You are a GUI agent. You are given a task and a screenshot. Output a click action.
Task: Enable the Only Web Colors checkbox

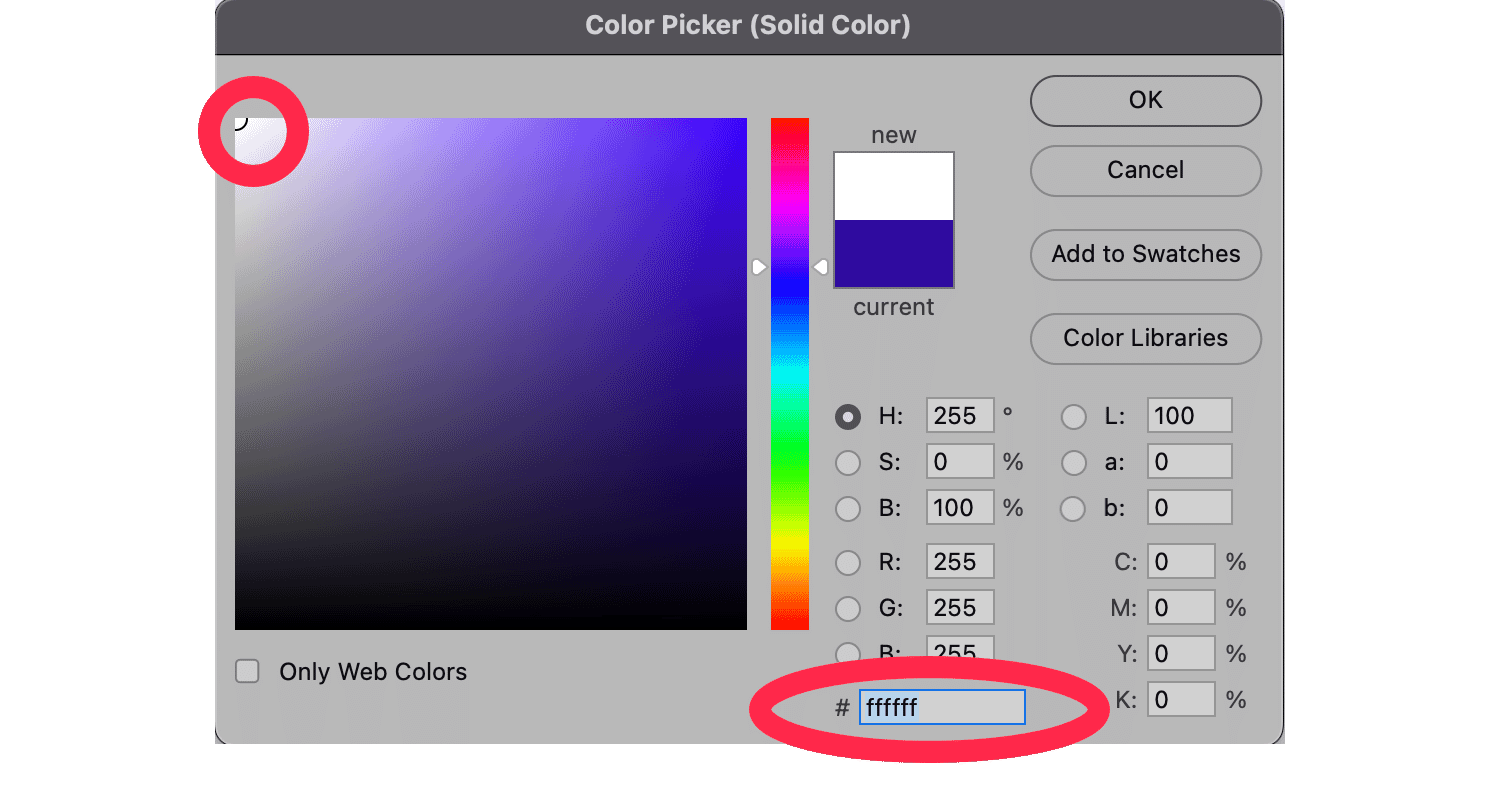(x=247, y=671)
